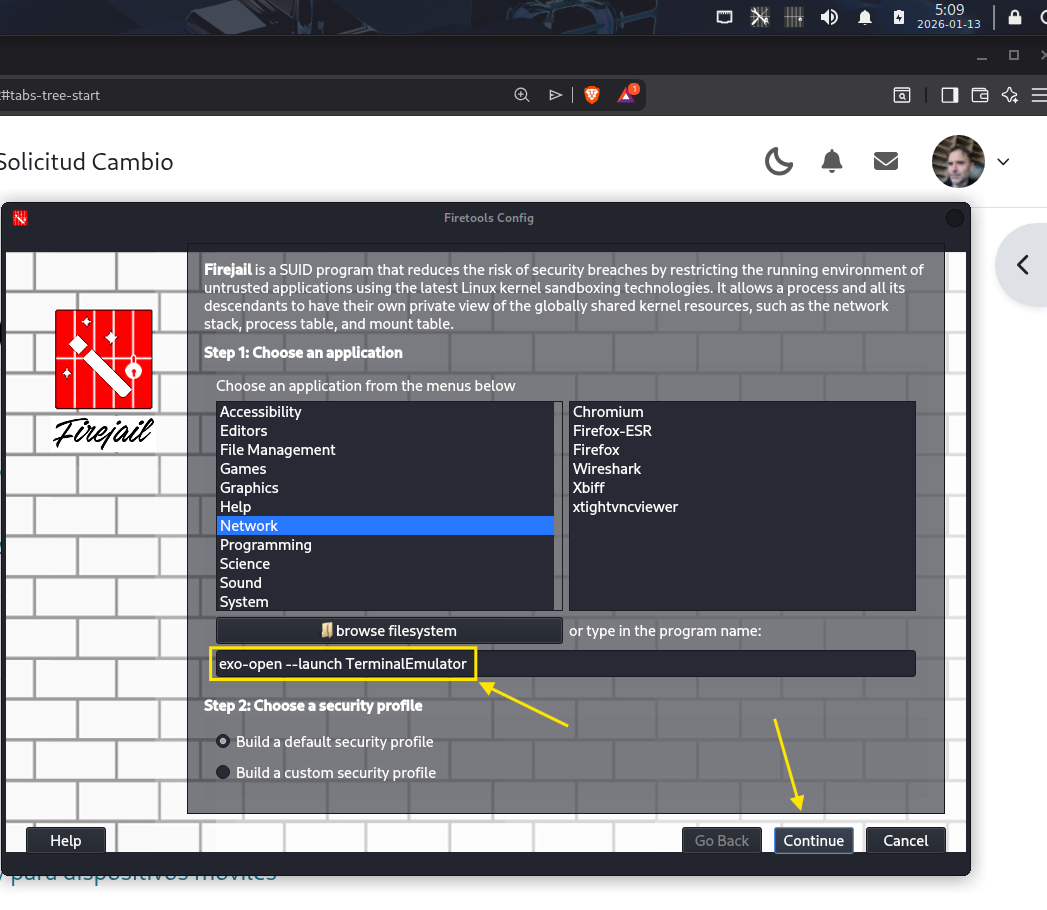Click the grid monitor icon in system tray
1047x910 pixels.
794,17
